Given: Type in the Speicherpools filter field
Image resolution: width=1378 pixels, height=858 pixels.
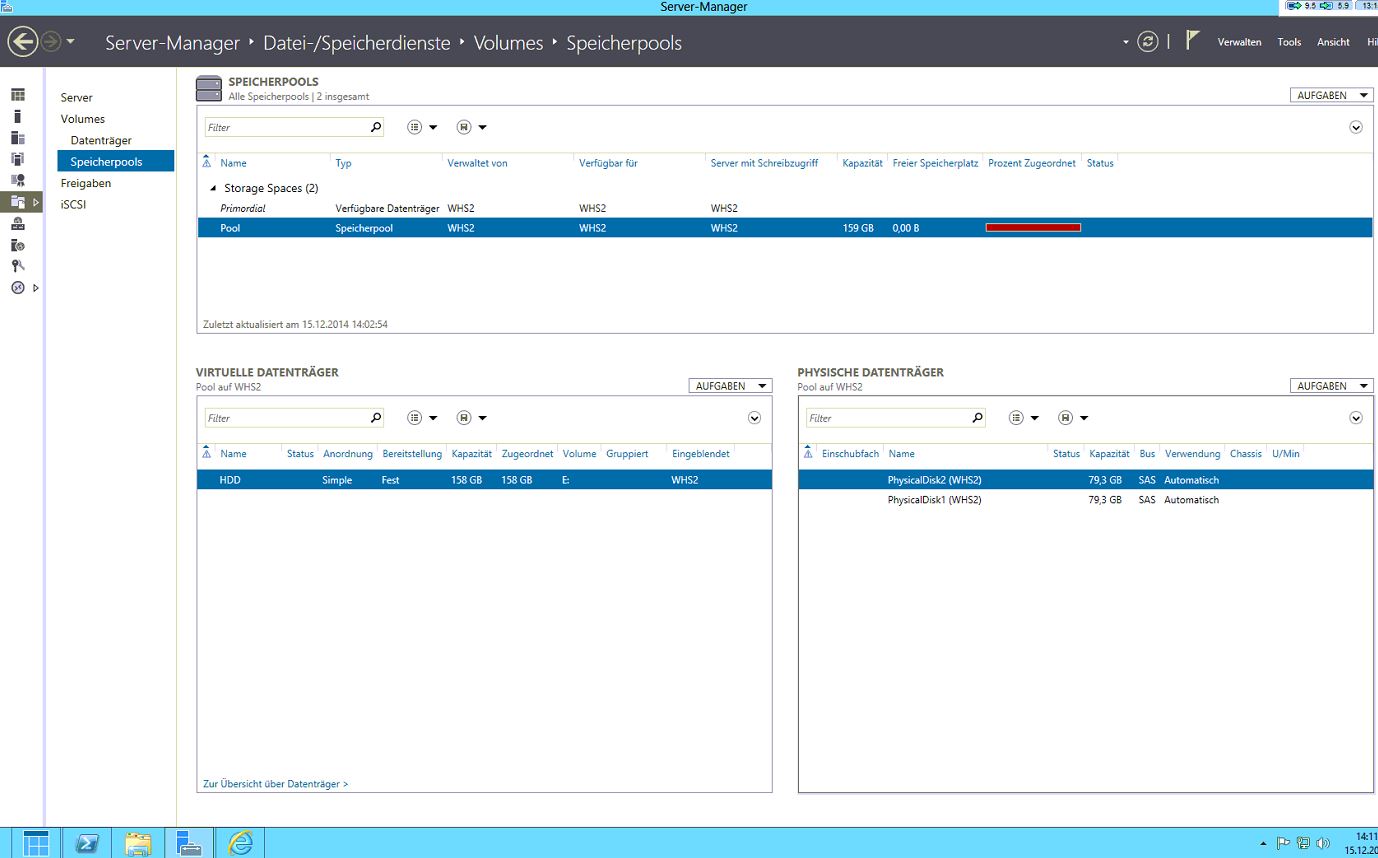Looking at the screenshot, I should pyautogui.click(x=287, y=127).
